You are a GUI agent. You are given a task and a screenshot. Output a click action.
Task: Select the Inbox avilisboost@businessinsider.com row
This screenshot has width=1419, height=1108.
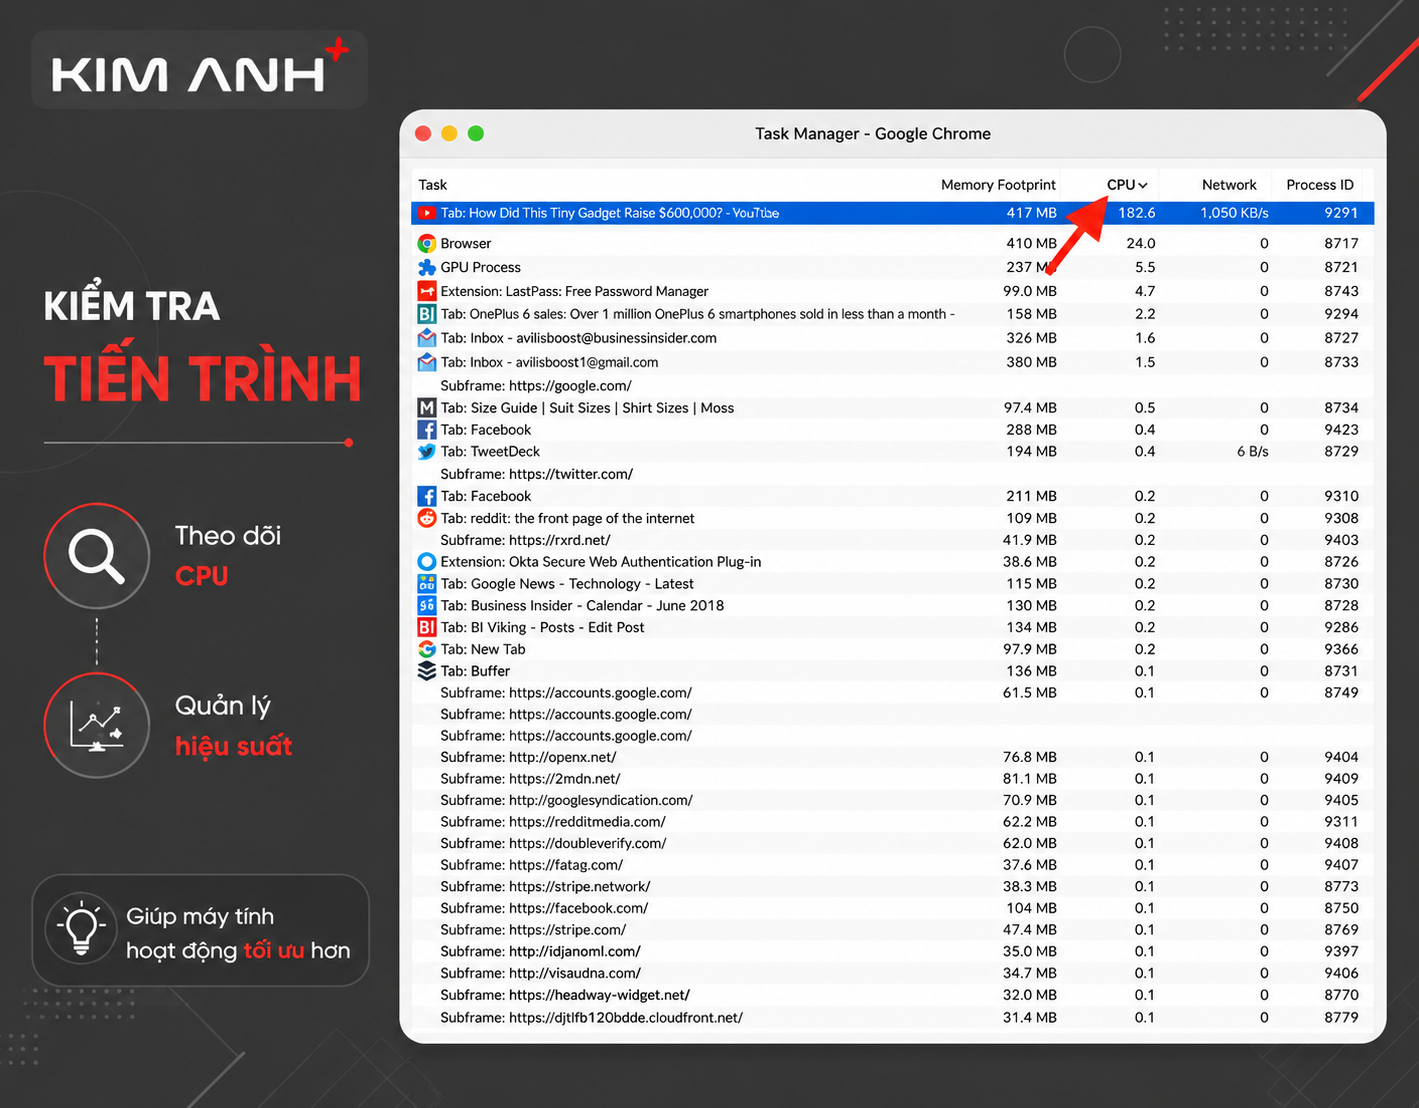892,338
